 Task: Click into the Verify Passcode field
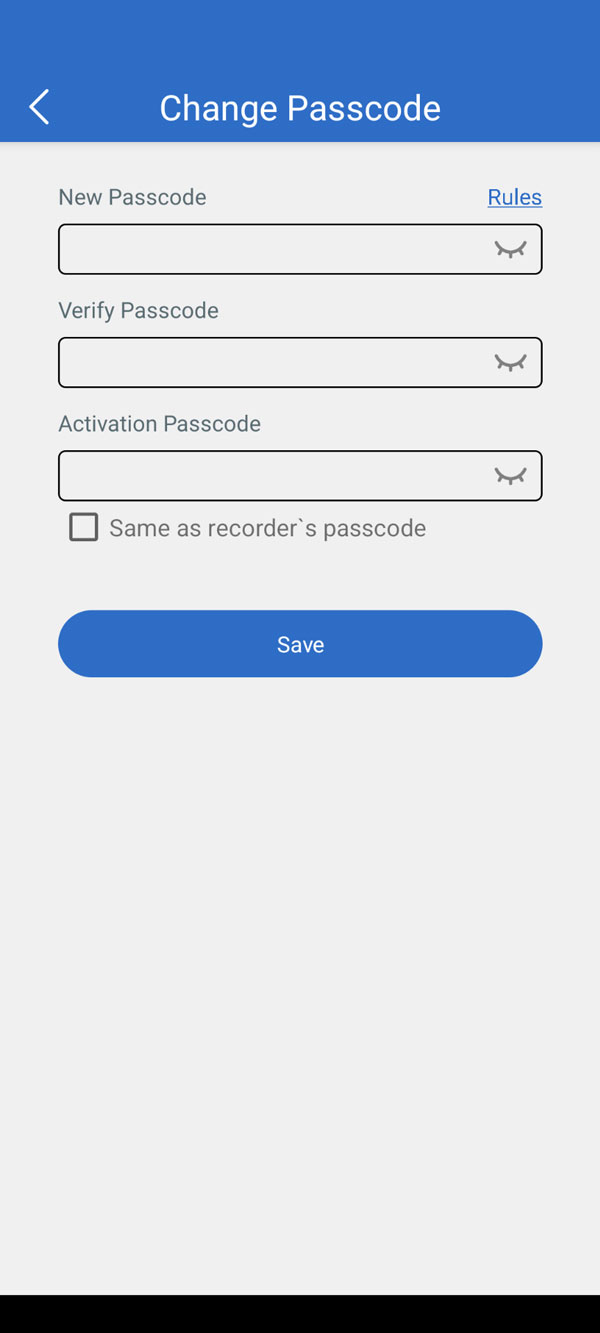click(x=270, y=362)
